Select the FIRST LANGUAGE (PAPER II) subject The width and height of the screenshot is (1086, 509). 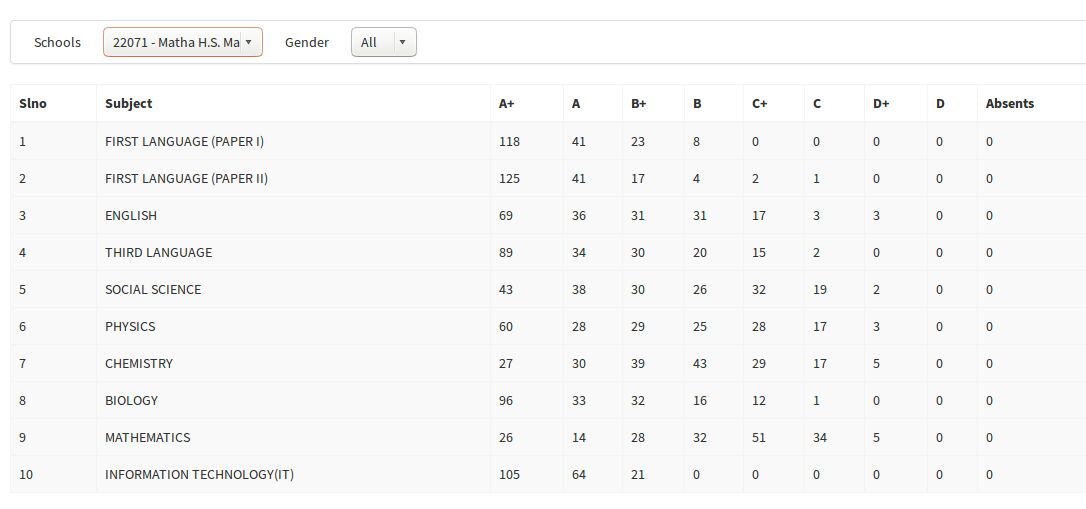coord(186,178)
